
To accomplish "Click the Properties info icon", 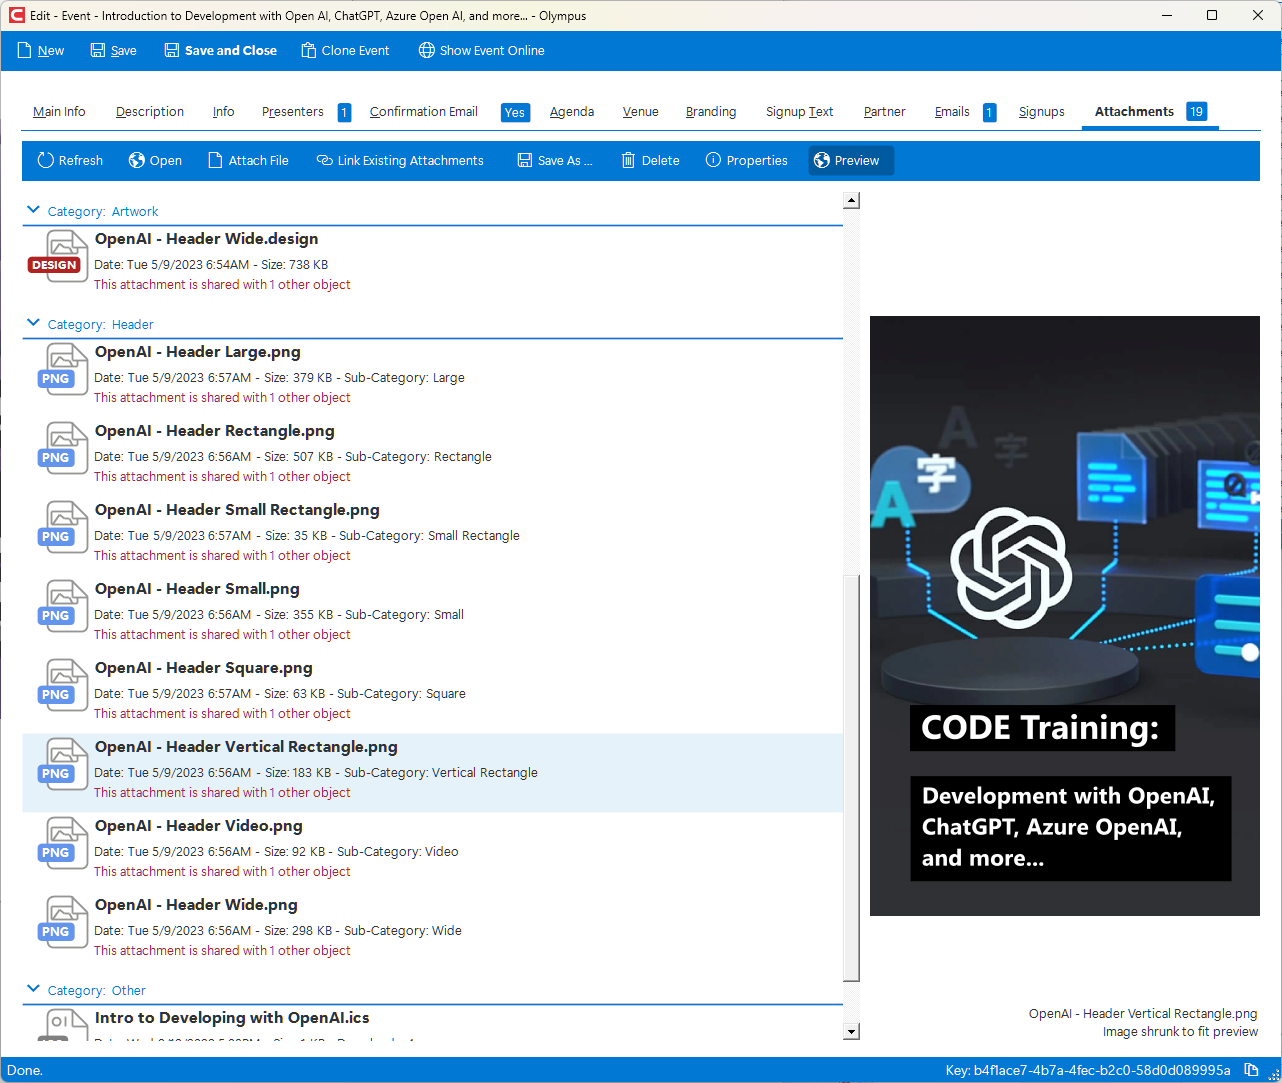I will (x=713, y=160).
